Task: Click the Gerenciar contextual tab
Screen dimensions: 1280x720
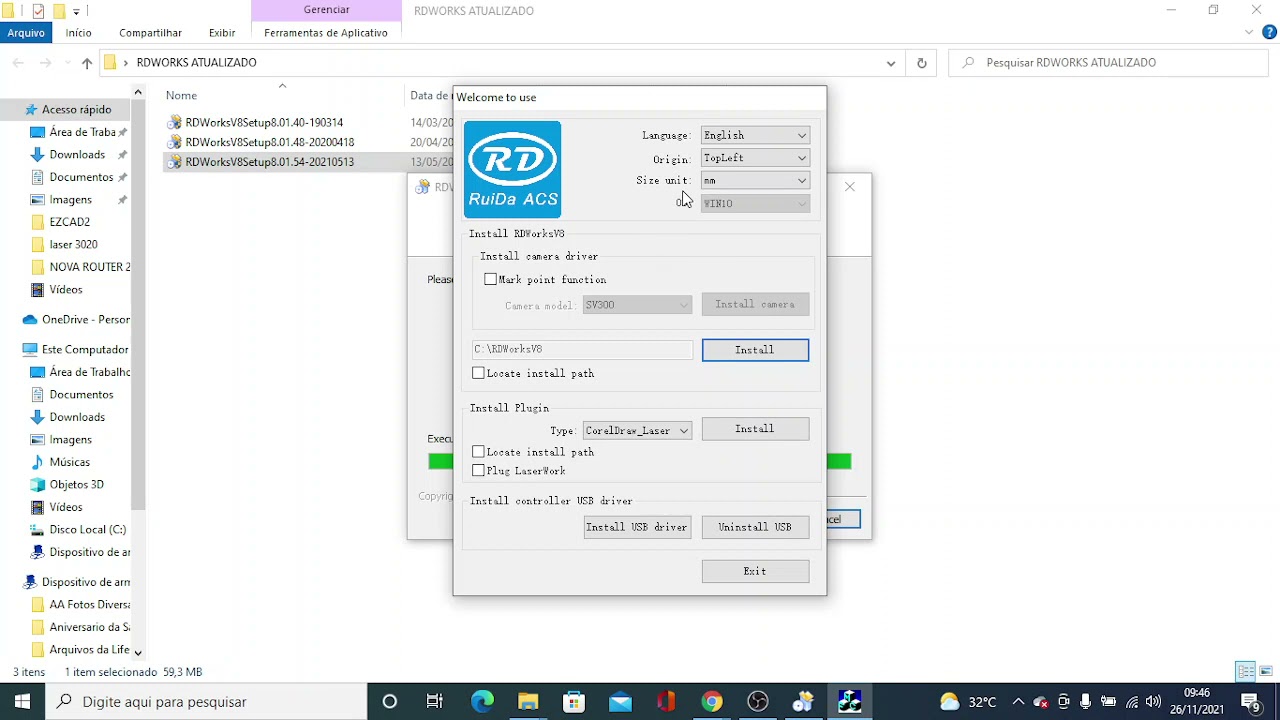Action: point(326,10)
